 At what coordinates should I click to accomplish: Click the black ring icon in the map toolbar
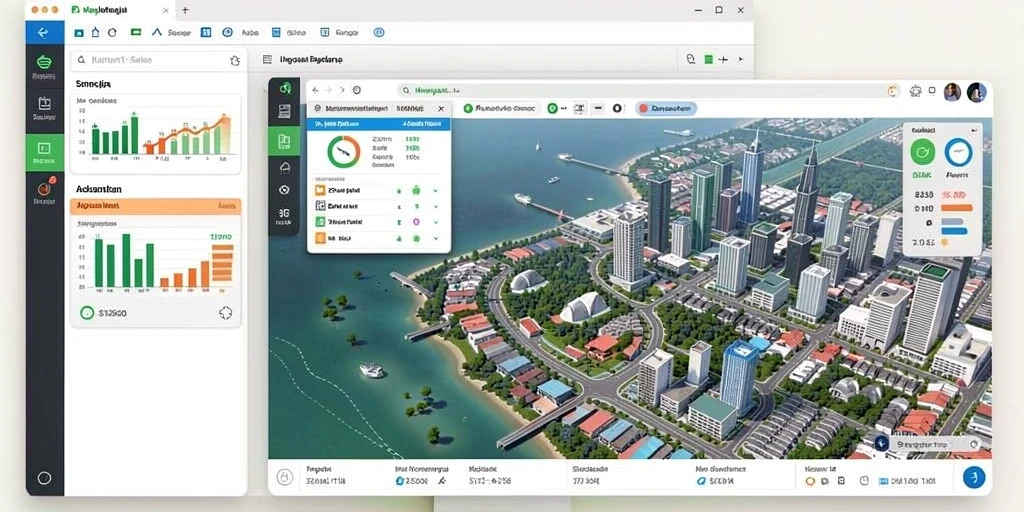tap(616, 108)
